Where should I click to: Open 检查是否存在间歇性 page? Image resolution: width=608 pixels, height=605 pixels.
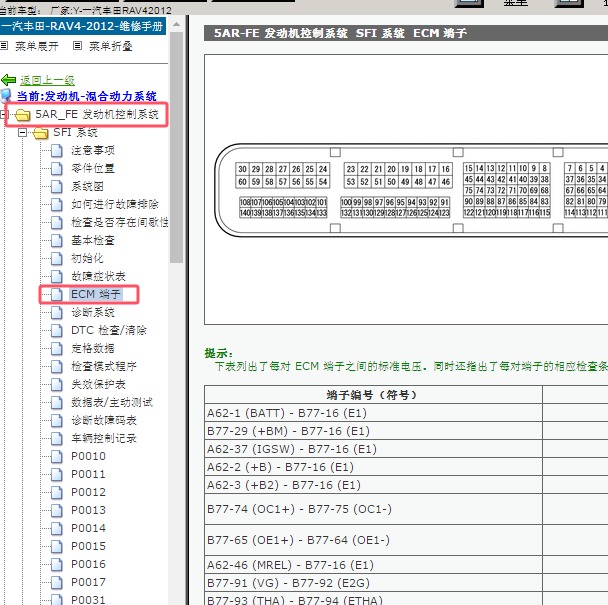tap(119, 222)
